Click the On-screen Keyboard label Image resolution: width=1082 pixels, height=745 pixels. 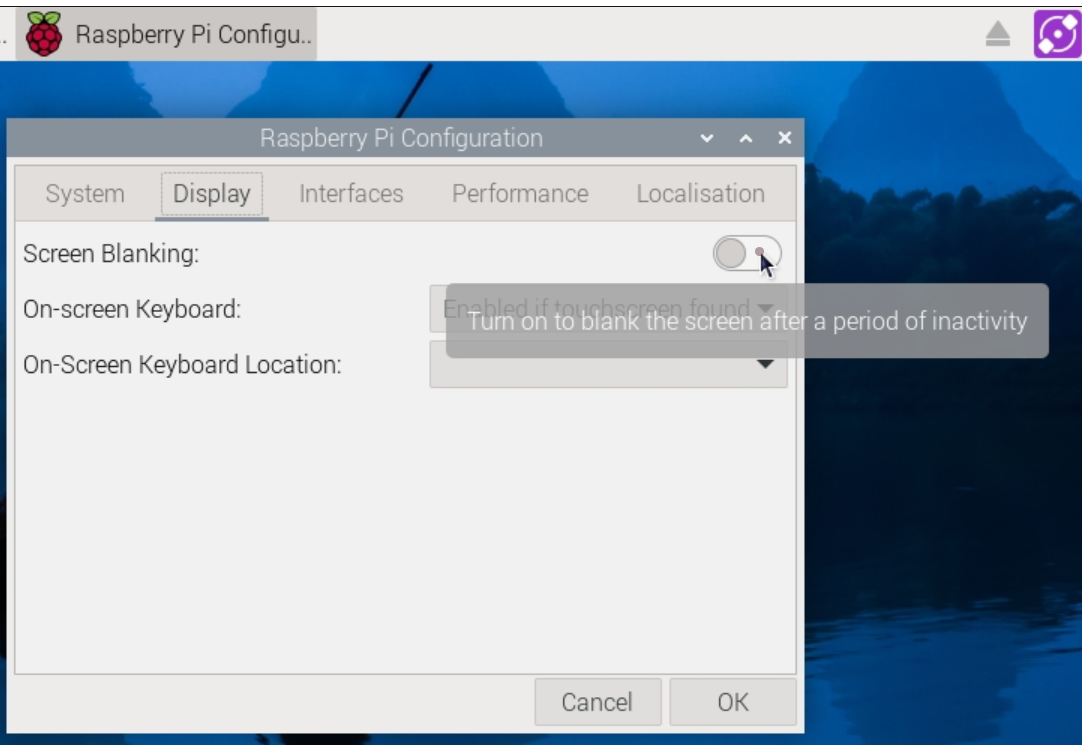132,309
